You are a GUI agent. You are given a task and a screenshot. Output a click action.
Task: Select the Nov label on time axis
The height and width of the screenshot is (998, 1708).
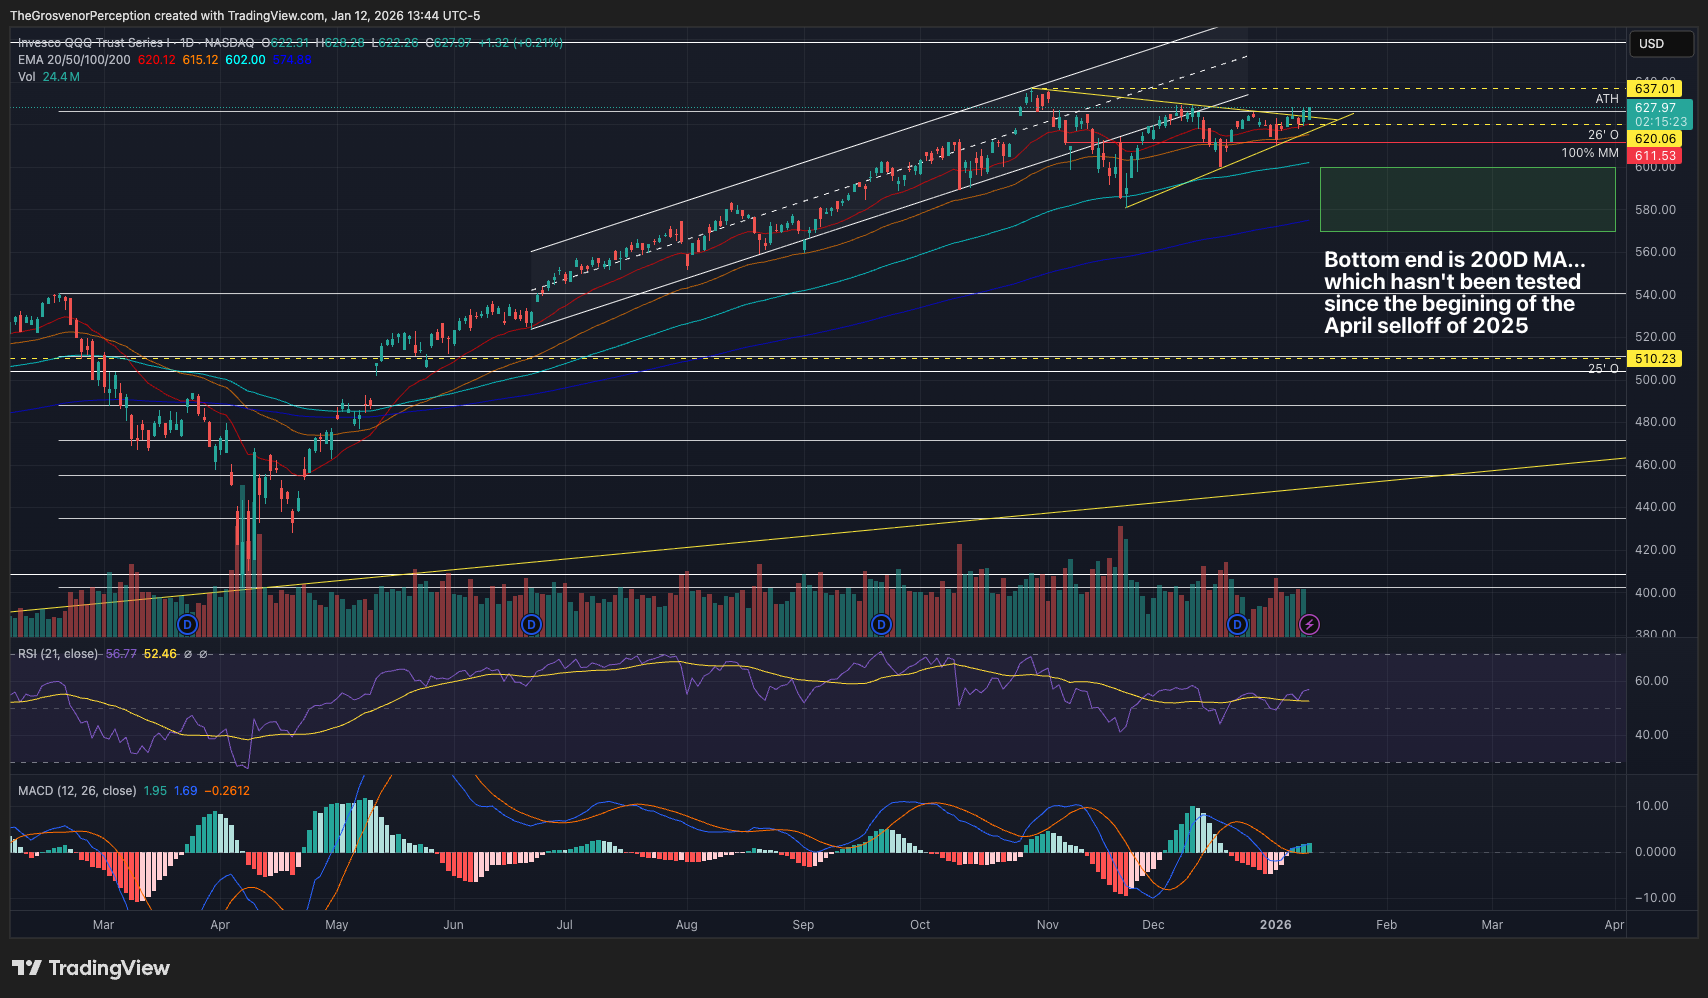coord(1047,925)
